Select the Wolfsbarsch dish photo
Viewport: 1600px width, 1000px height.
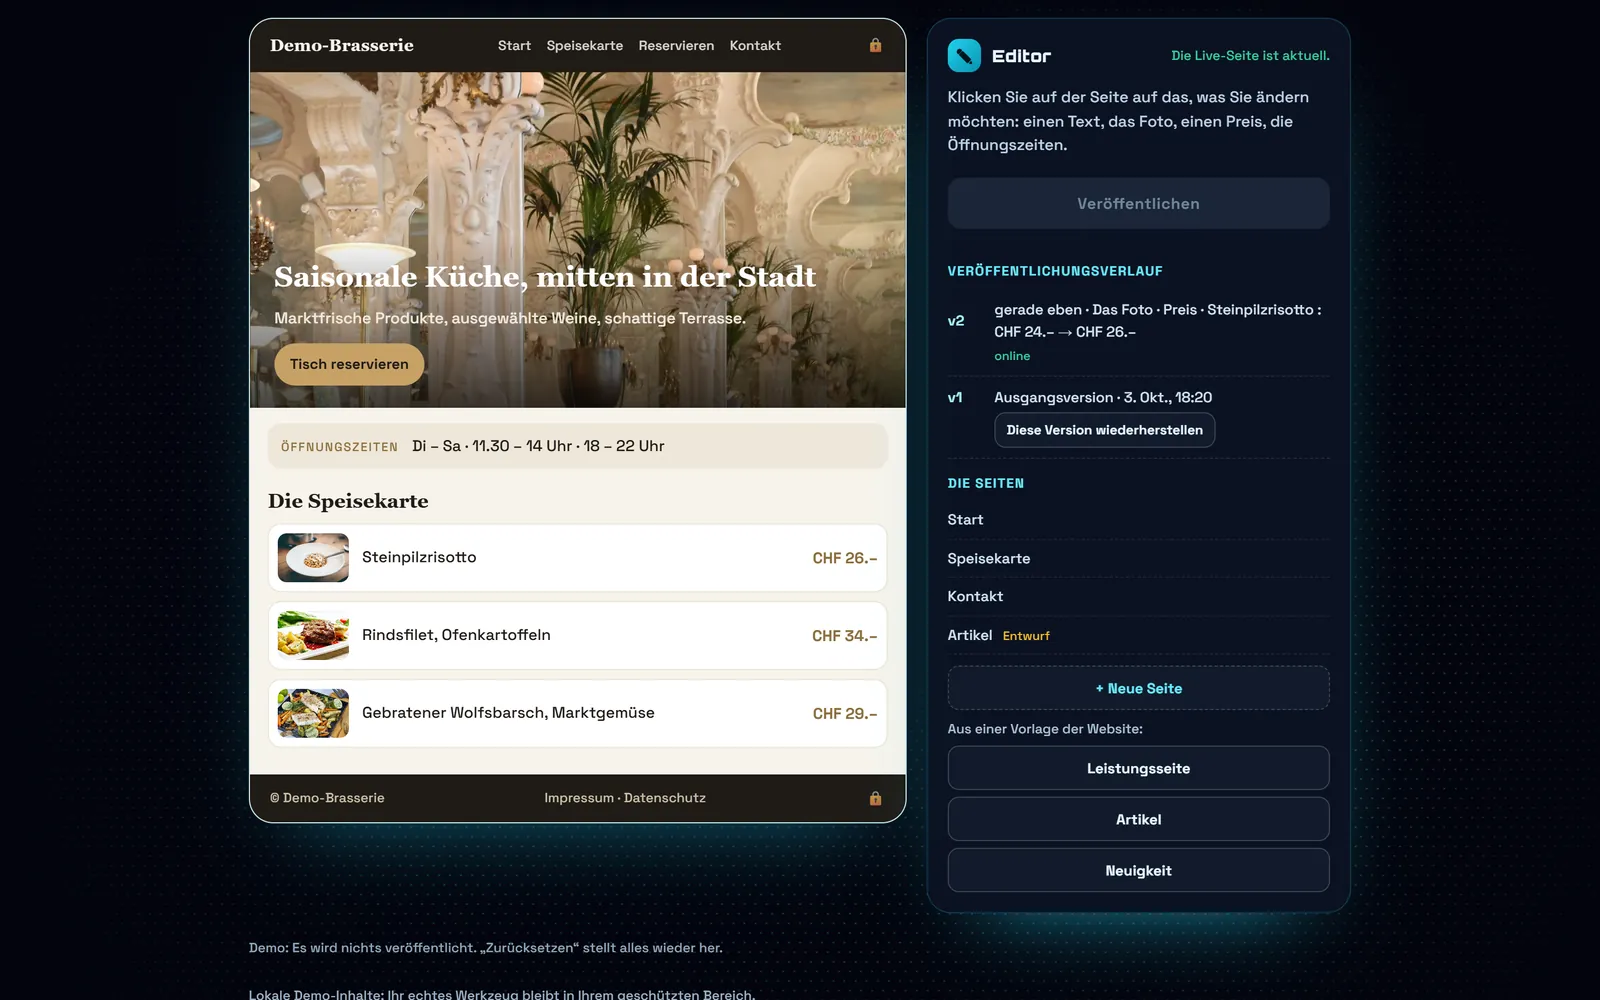(313, 713)
